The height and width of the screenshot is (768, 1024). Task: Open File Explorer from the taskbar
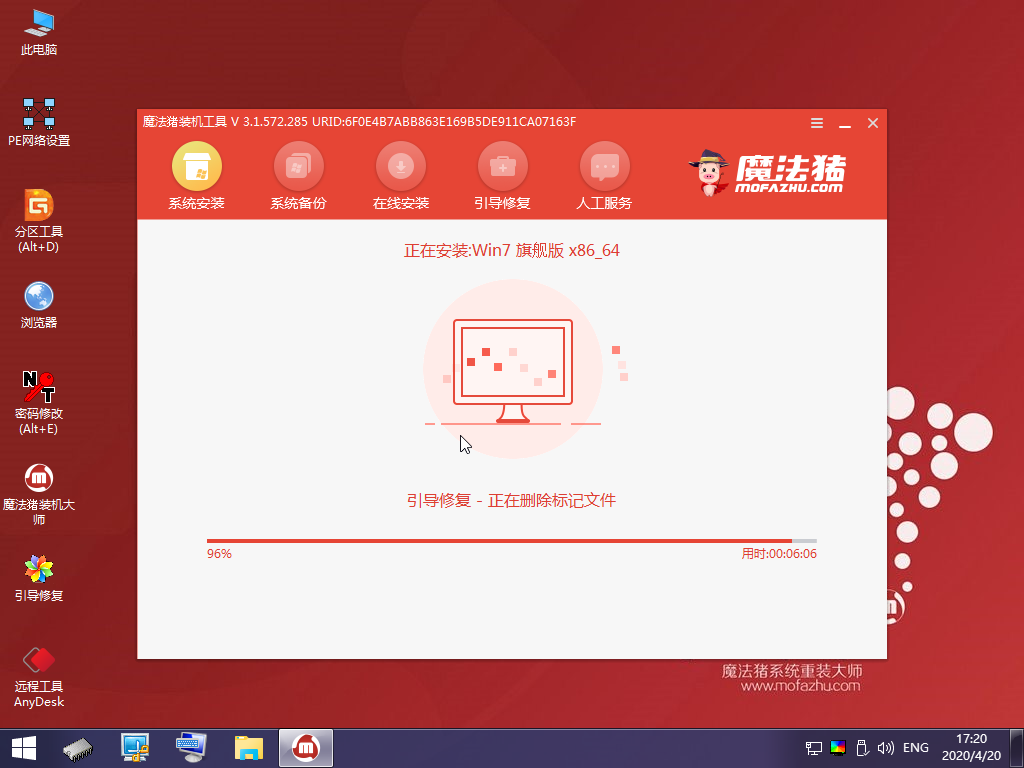click(249, 748)
